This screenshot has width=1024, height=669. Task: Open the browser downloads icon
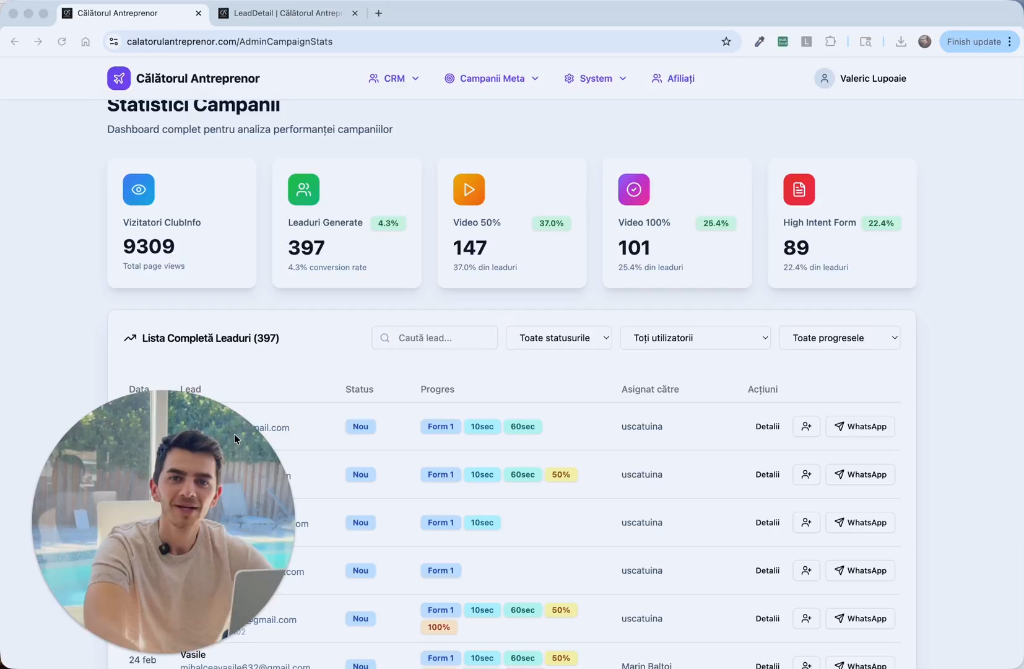click(901, 42)
